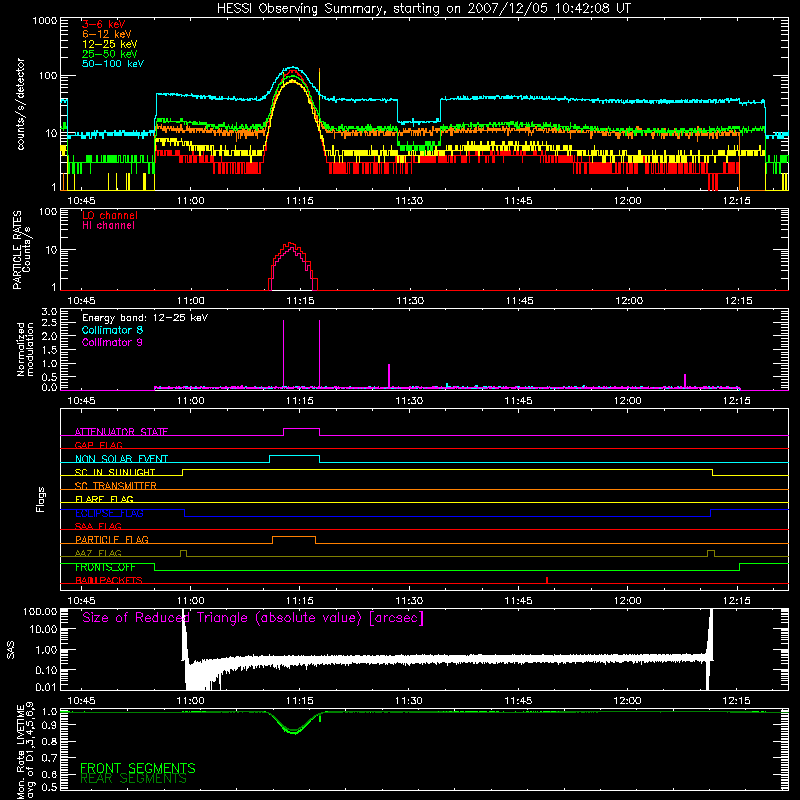Click the LO channel legend label

(x=110, y=215)
